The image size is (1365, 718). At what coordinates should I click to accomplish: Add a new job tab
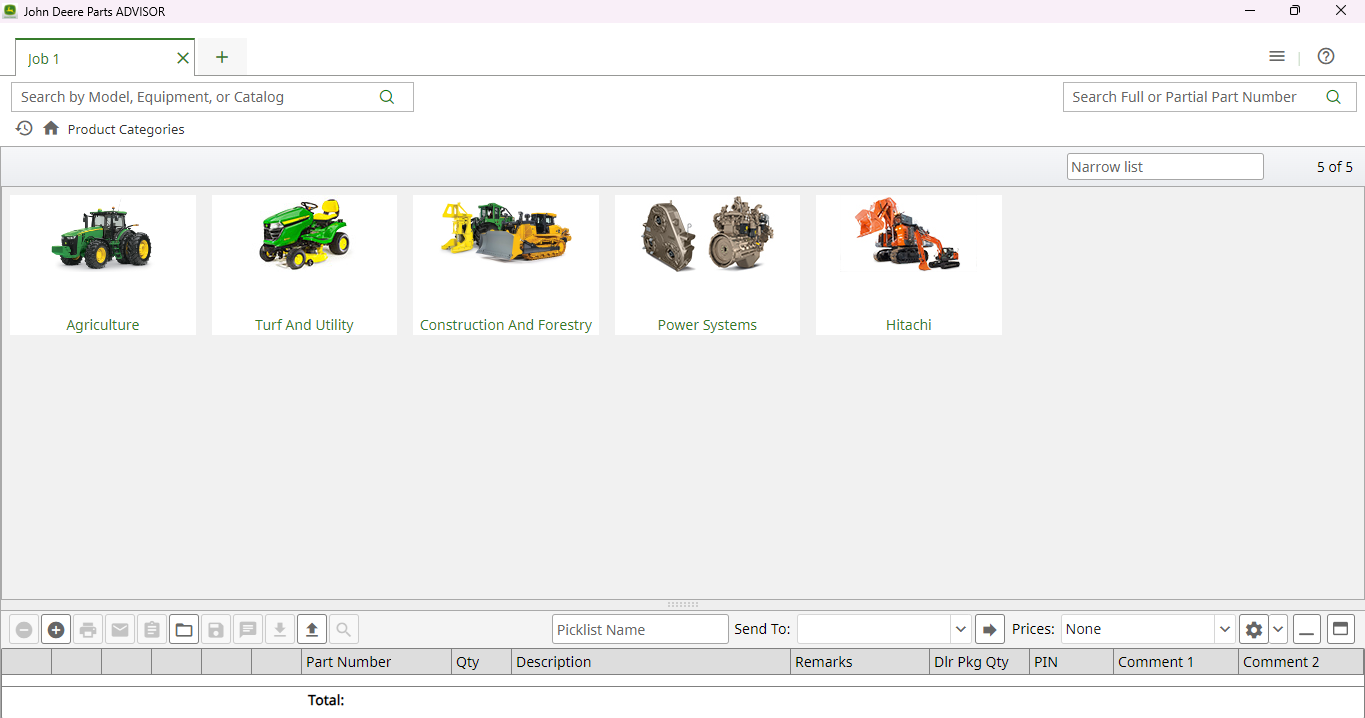pyautogui.click(x=222, y=57)
